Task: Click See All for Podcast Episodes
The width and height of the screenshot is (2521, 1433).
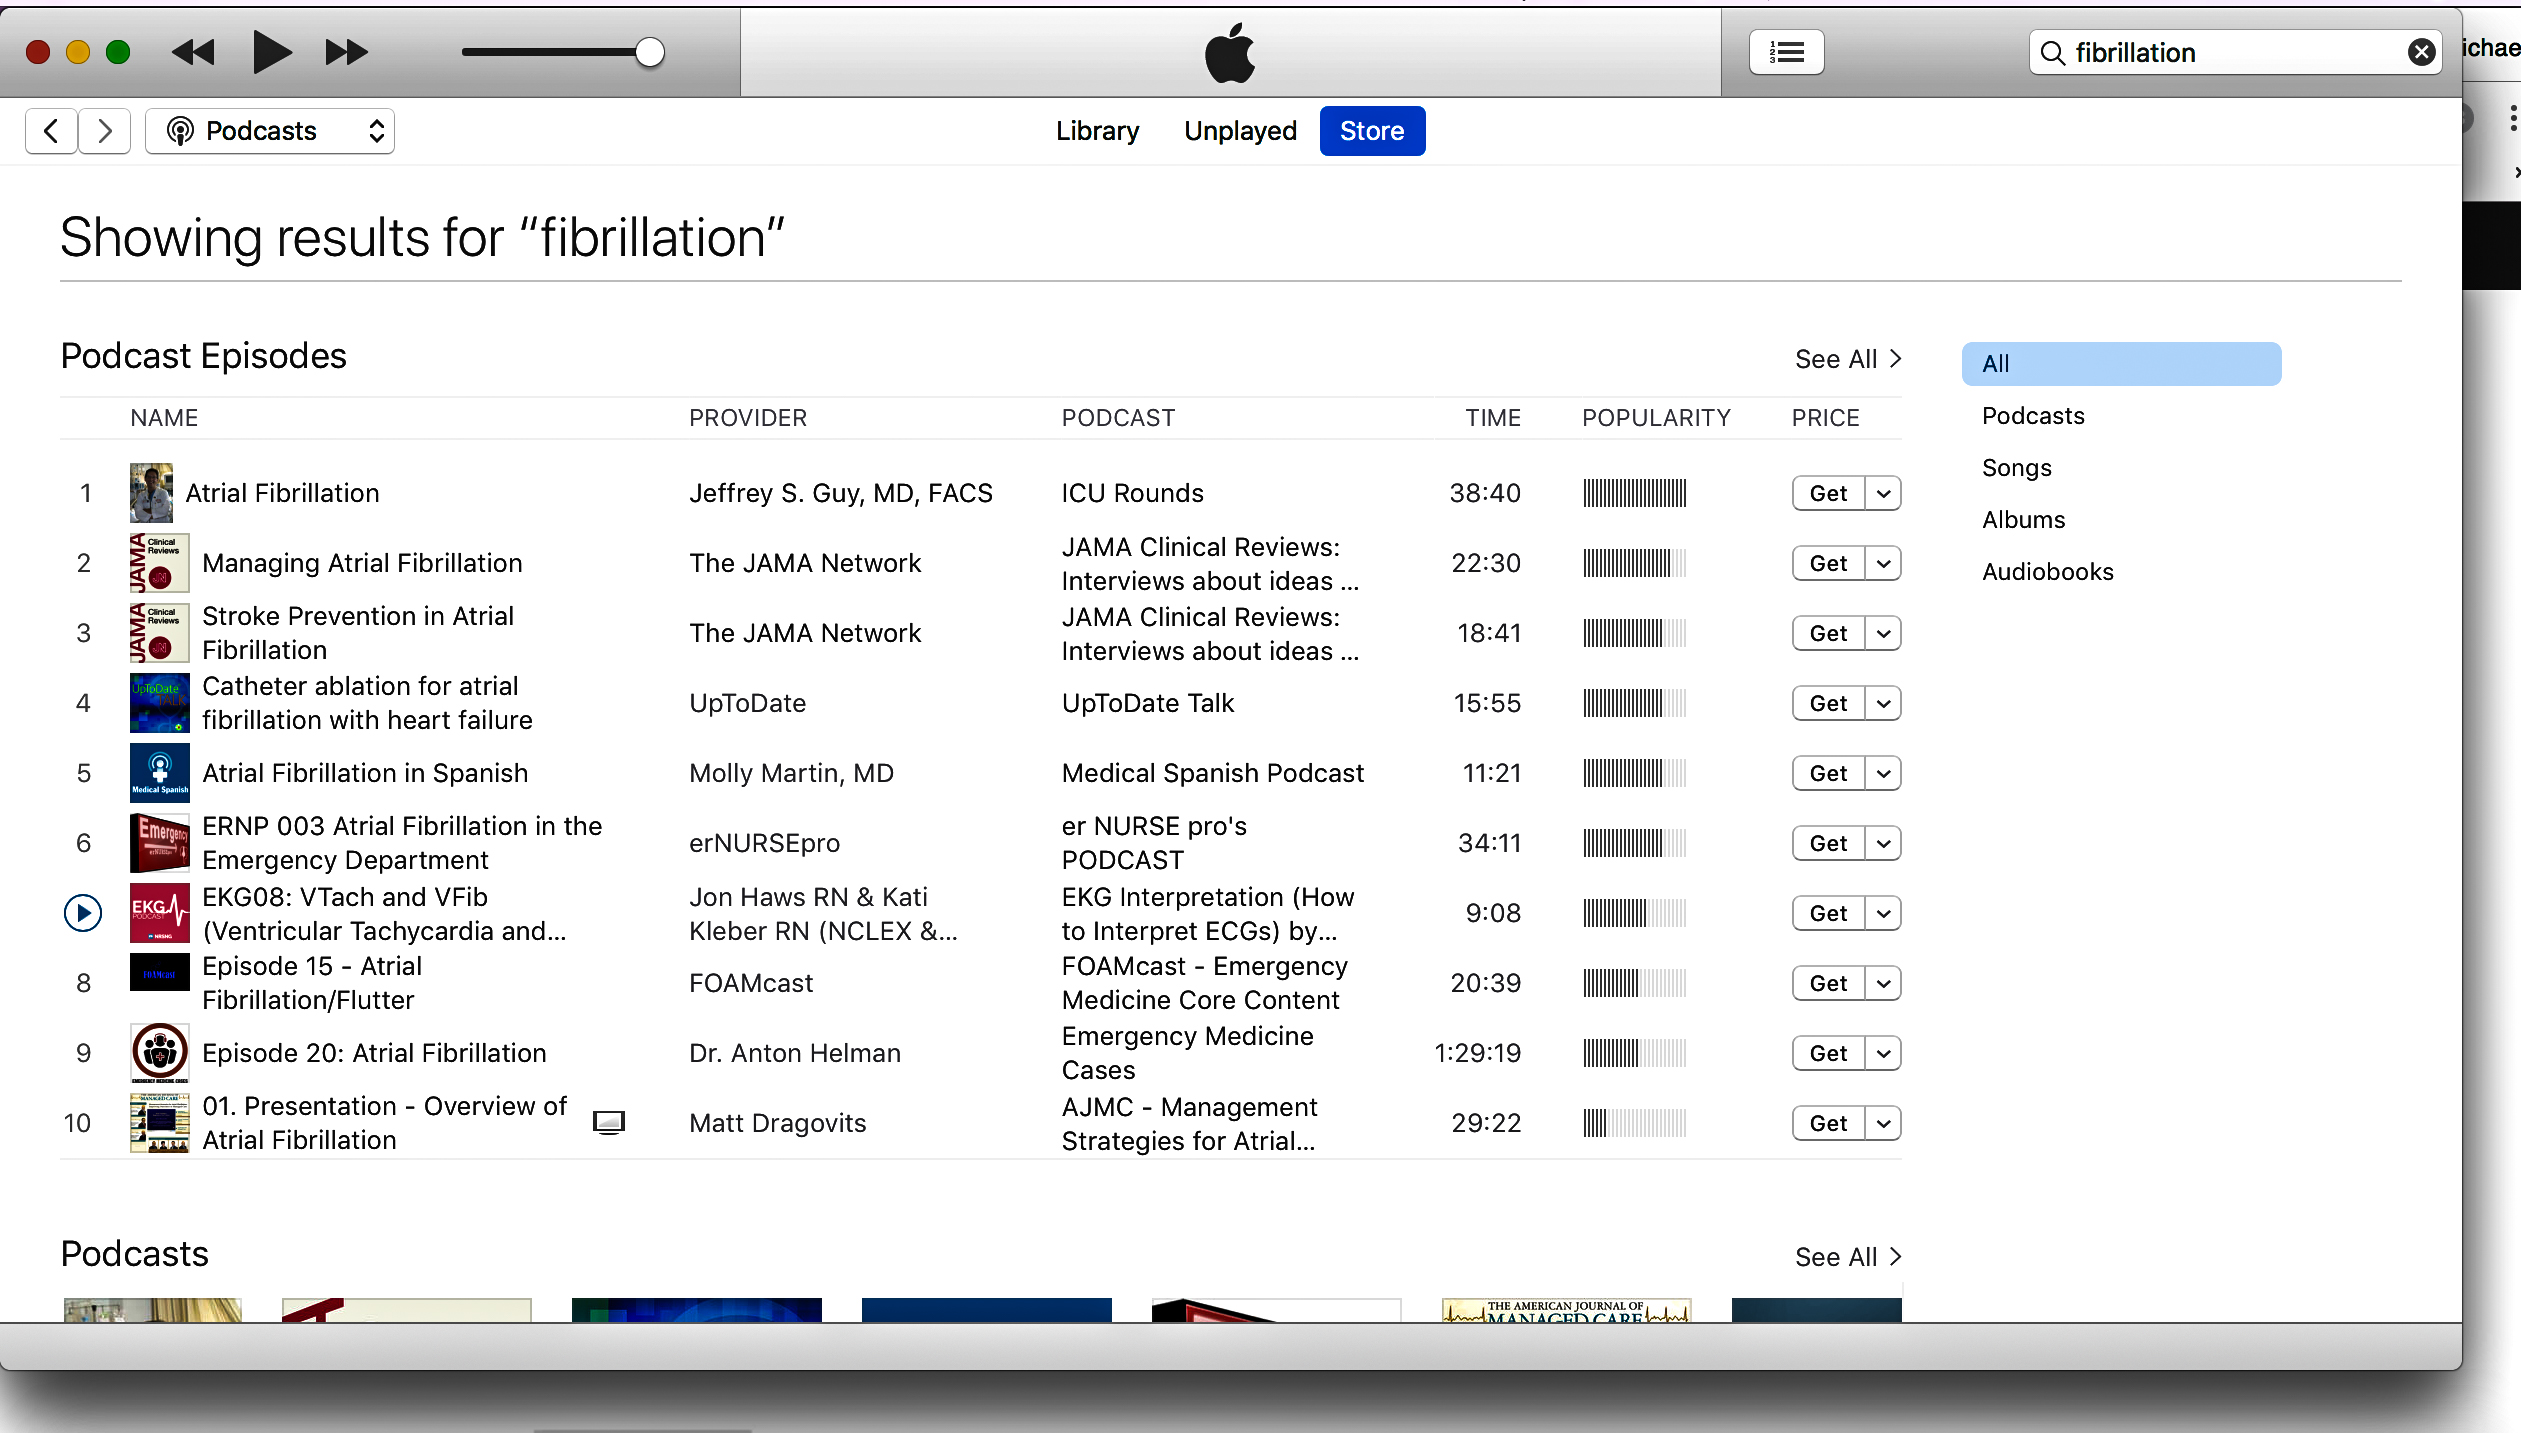Action: [x=1847, y=359]
